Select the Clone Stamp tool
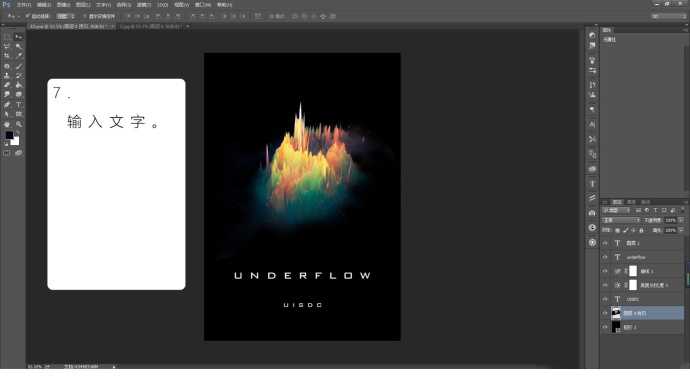 pyautogui.click(x=7, y=76)
